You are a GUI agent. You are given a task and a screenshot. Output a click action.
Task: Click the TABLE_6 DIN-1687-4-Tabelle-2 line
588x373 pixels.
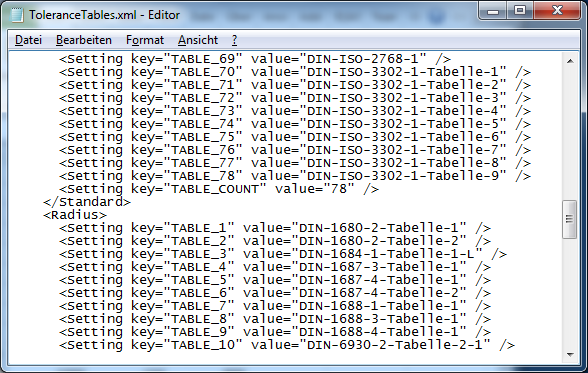(275, 293)
